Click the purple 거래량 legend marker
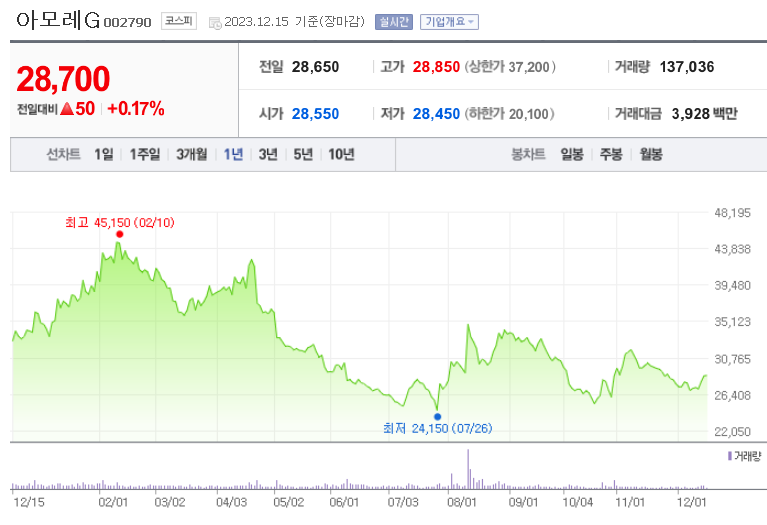767x525 pixels. (x=730, y=456)
